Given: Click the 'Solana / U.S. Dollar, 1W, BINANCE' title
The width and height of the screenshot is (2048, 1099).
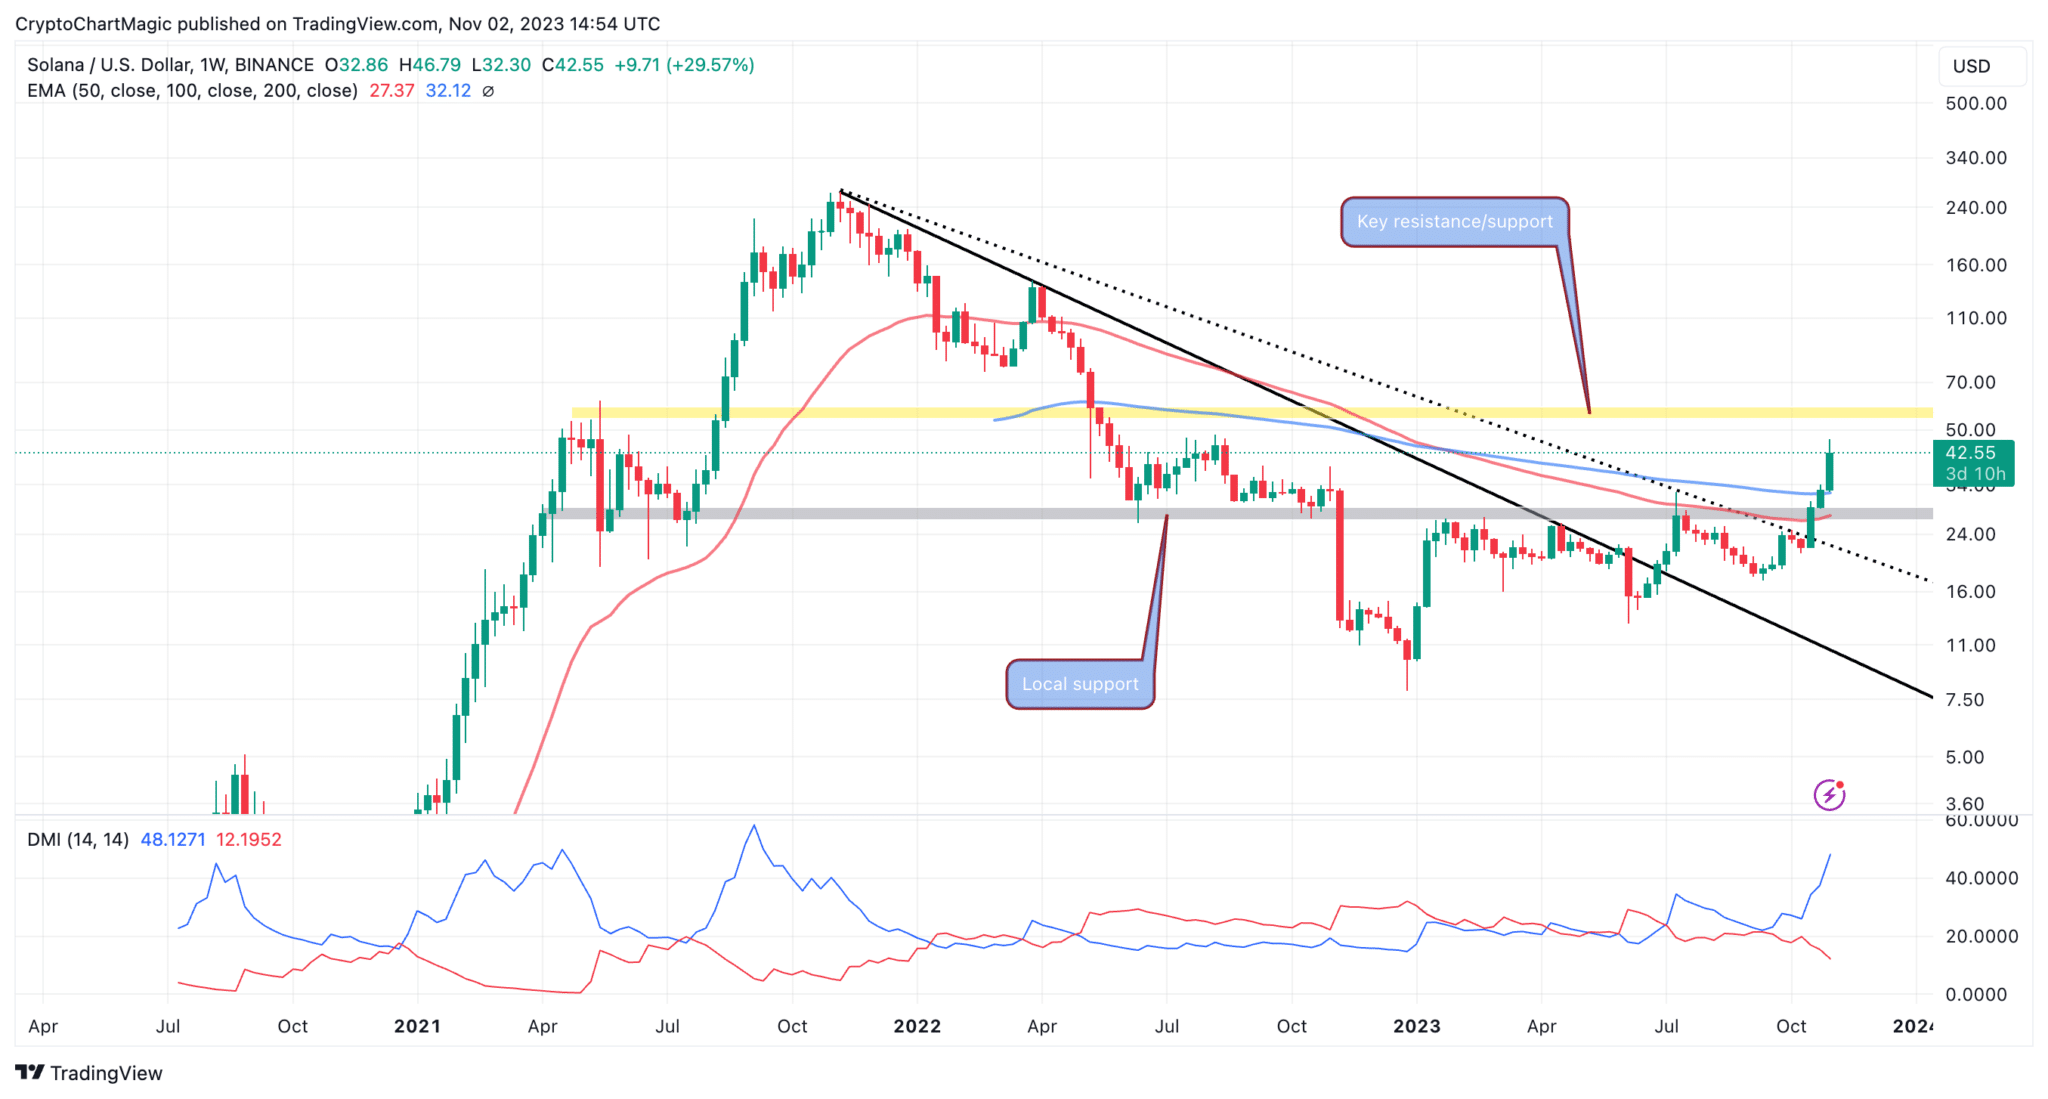Looking at the screenshot, I should 170,65.
